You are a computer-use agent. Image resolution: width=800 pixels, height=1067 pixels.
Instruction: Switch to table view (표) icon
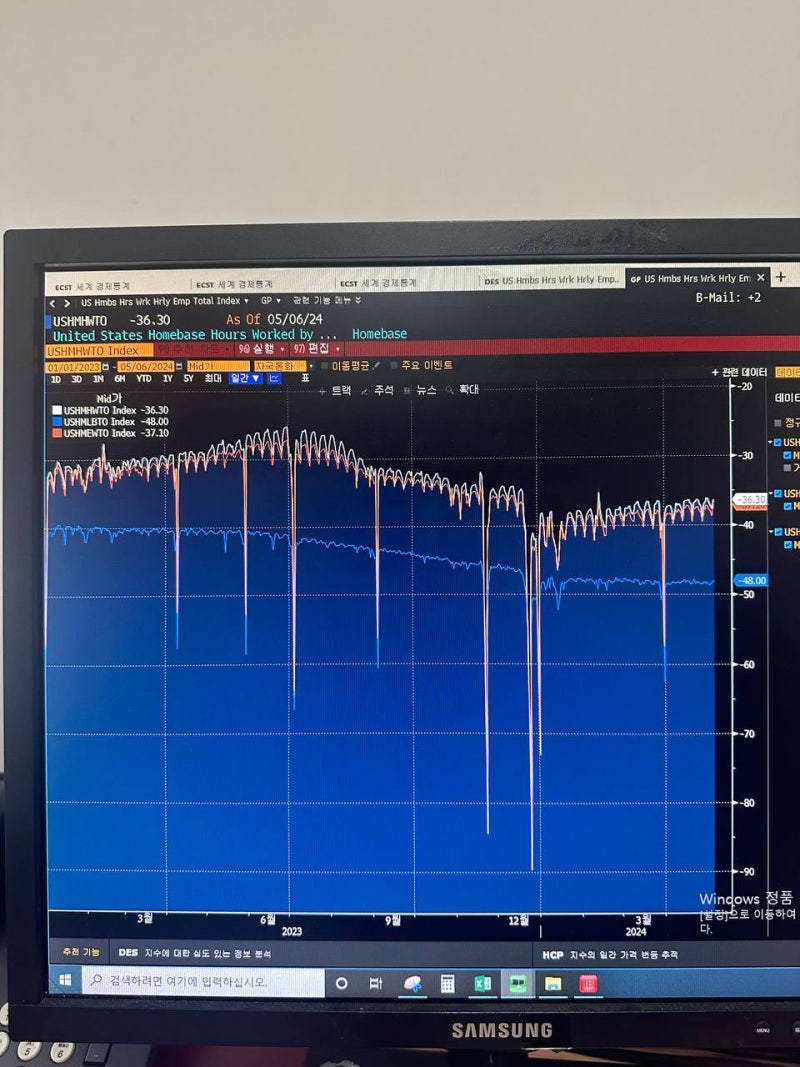305,378
